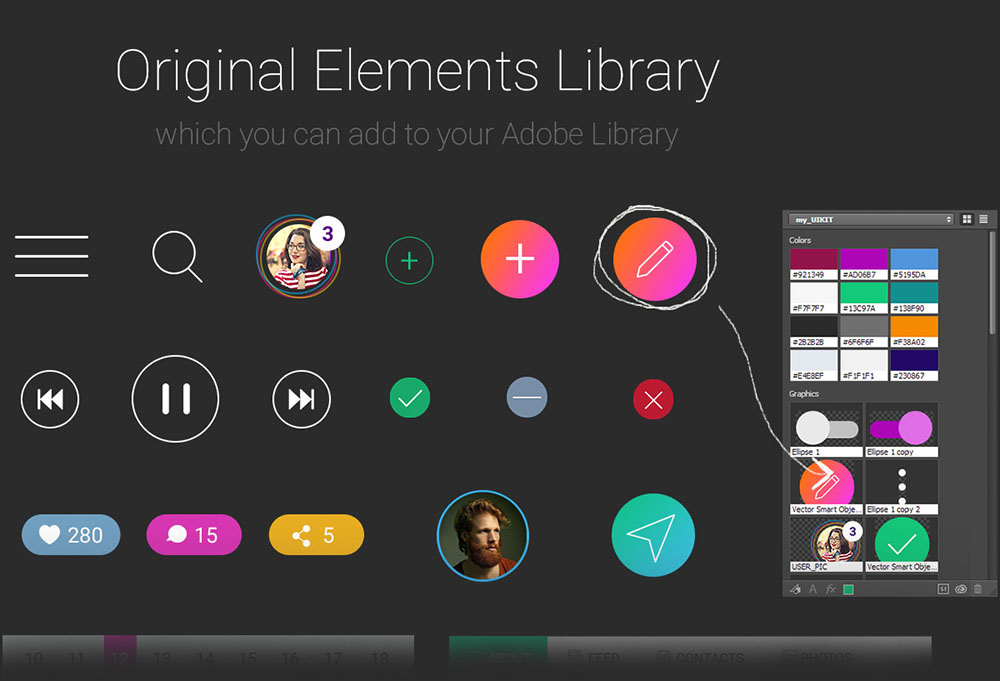
Task: Click the red X circle icon
Action: coord(653,400)
